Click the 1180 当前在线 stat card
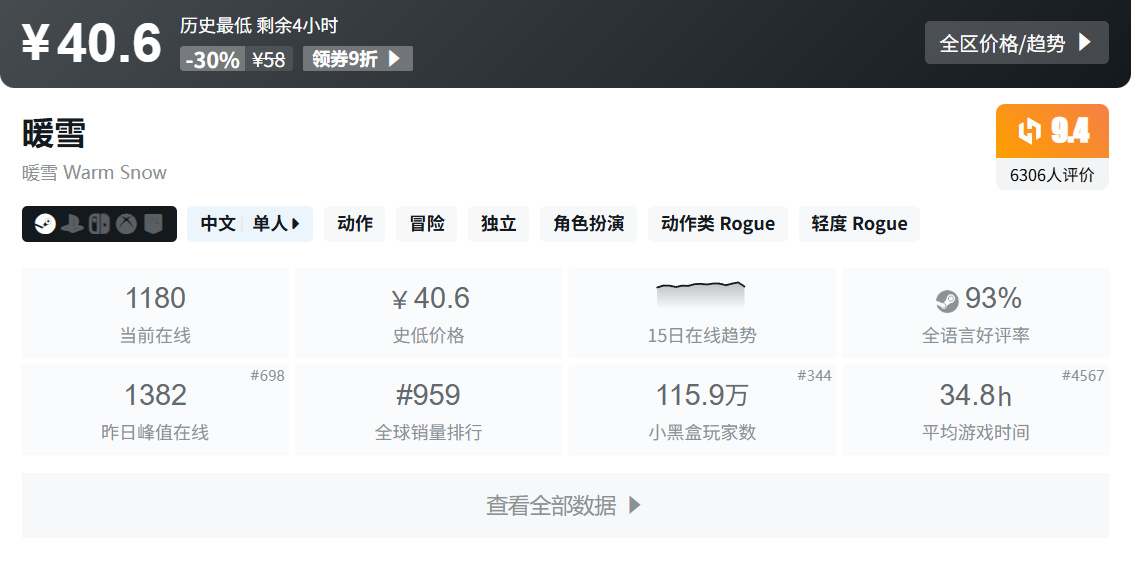The width and height of the screenshot is (1134, 565). coord(155,313)
